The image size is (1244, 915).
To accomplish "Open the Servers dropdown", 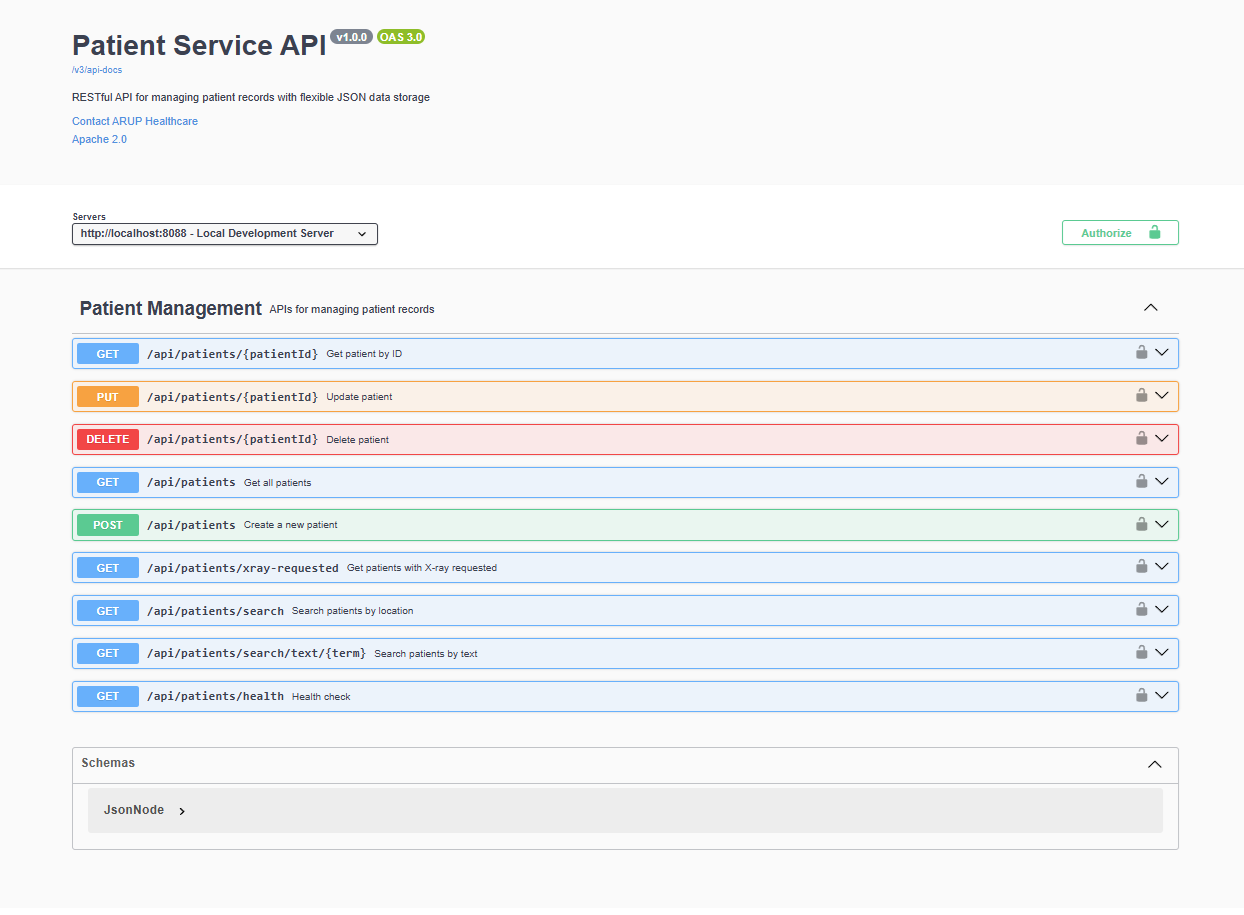I will point(224,233).
